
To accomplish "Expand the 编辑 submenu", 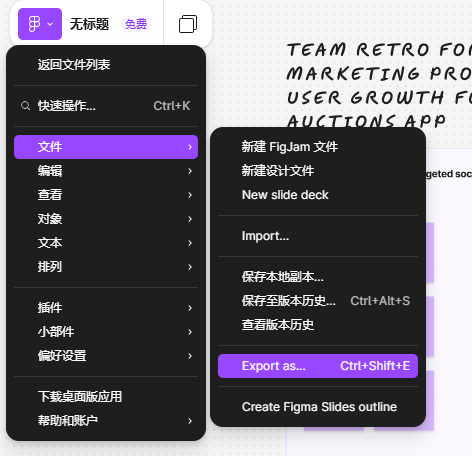I will pyautogui.click(x=106, y=171).
